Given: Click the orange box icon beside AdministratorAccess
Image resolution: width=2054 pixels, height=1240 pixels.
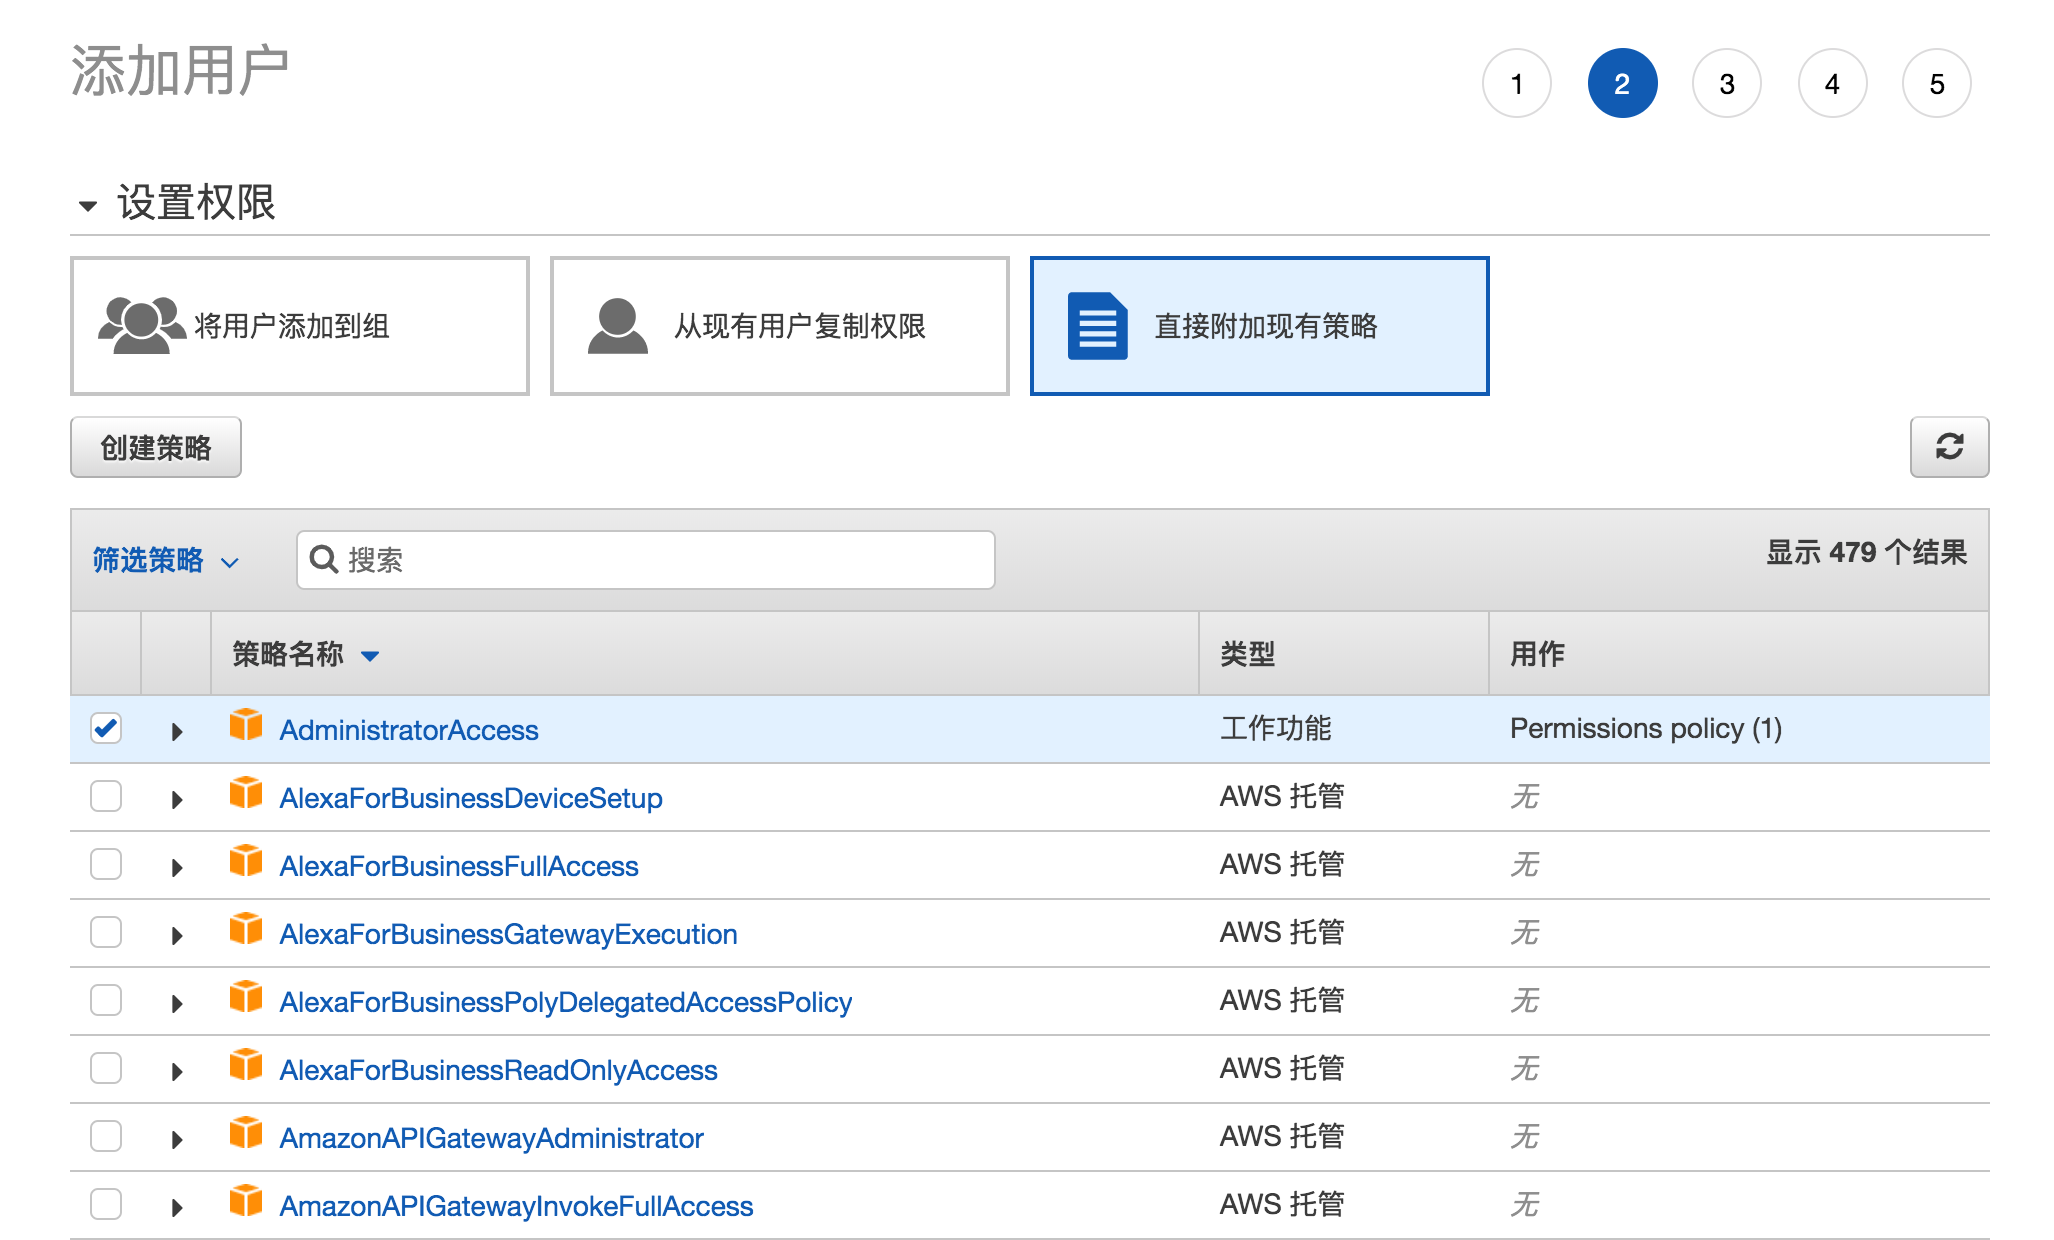Looking at the screenshot, I should pyautogui.click(x=245, y=725).
